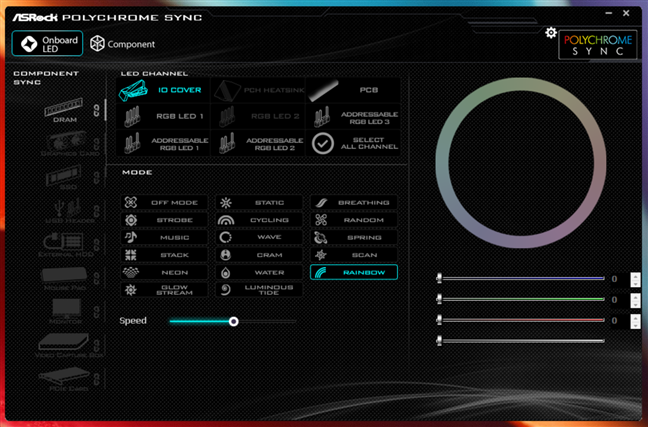The height and width of the screenshot is (427, 648).
Task: Toggle the DRAM sync link icon
Action: tap(96, 110)
